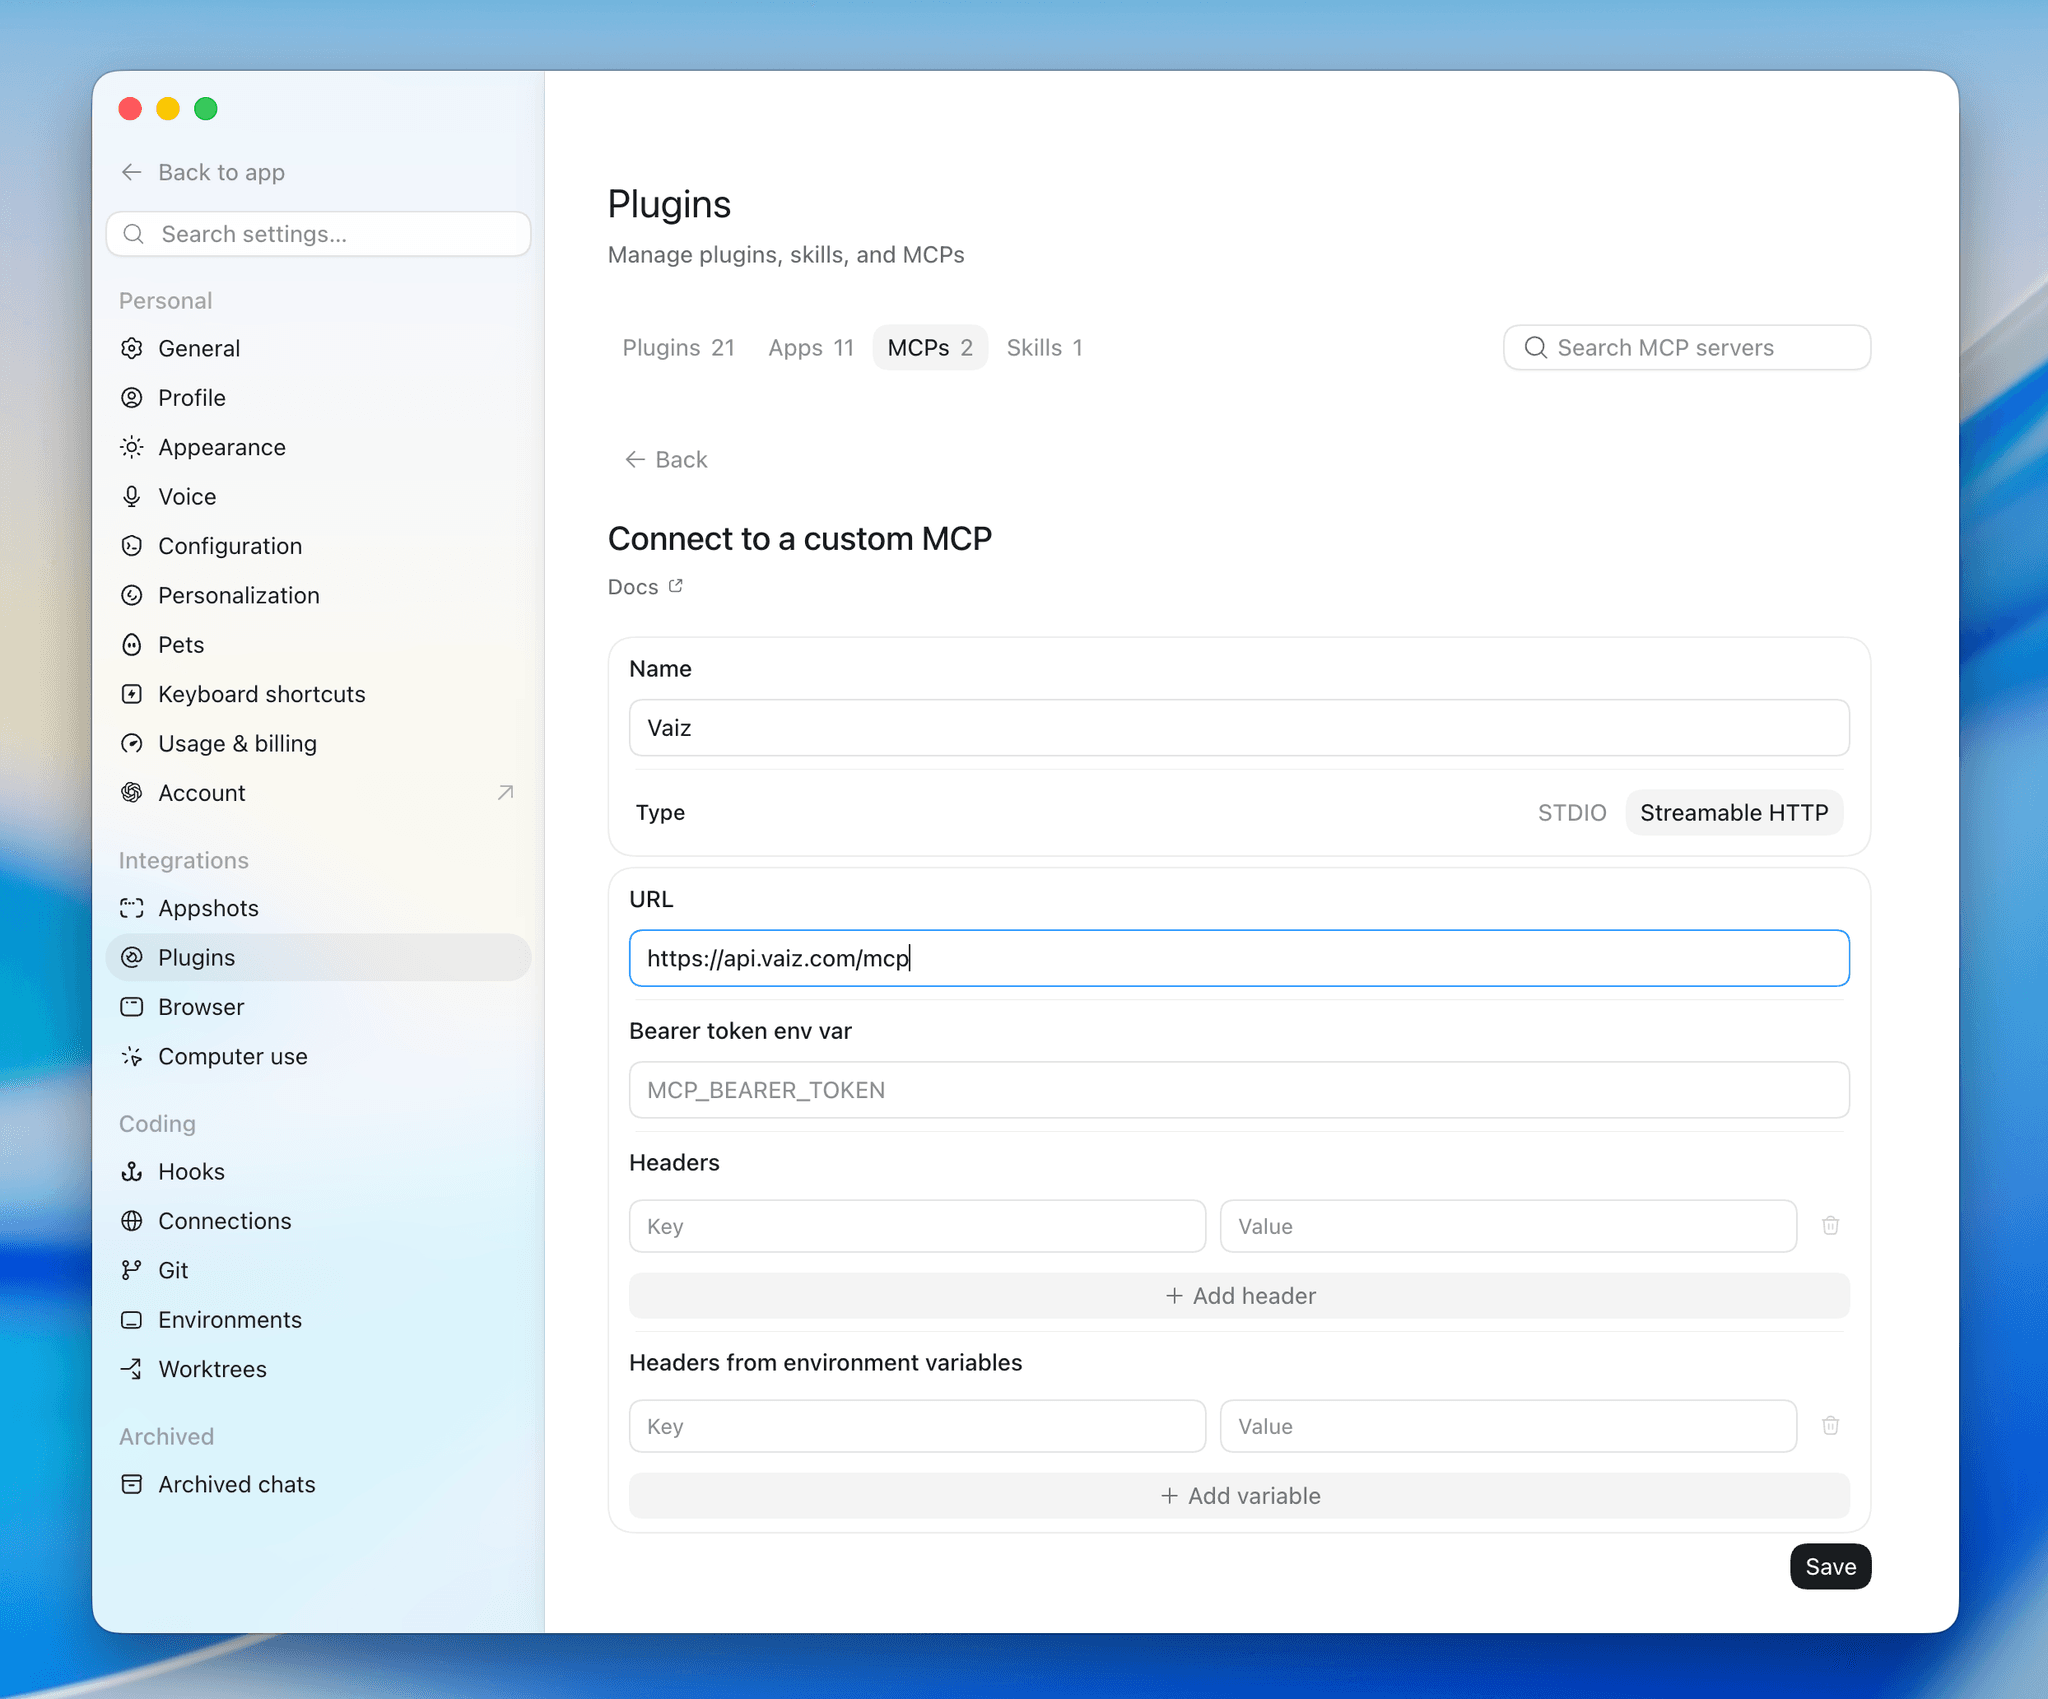
Task: Open Worktrees icon in sidebar
Action: (131, 1368)
